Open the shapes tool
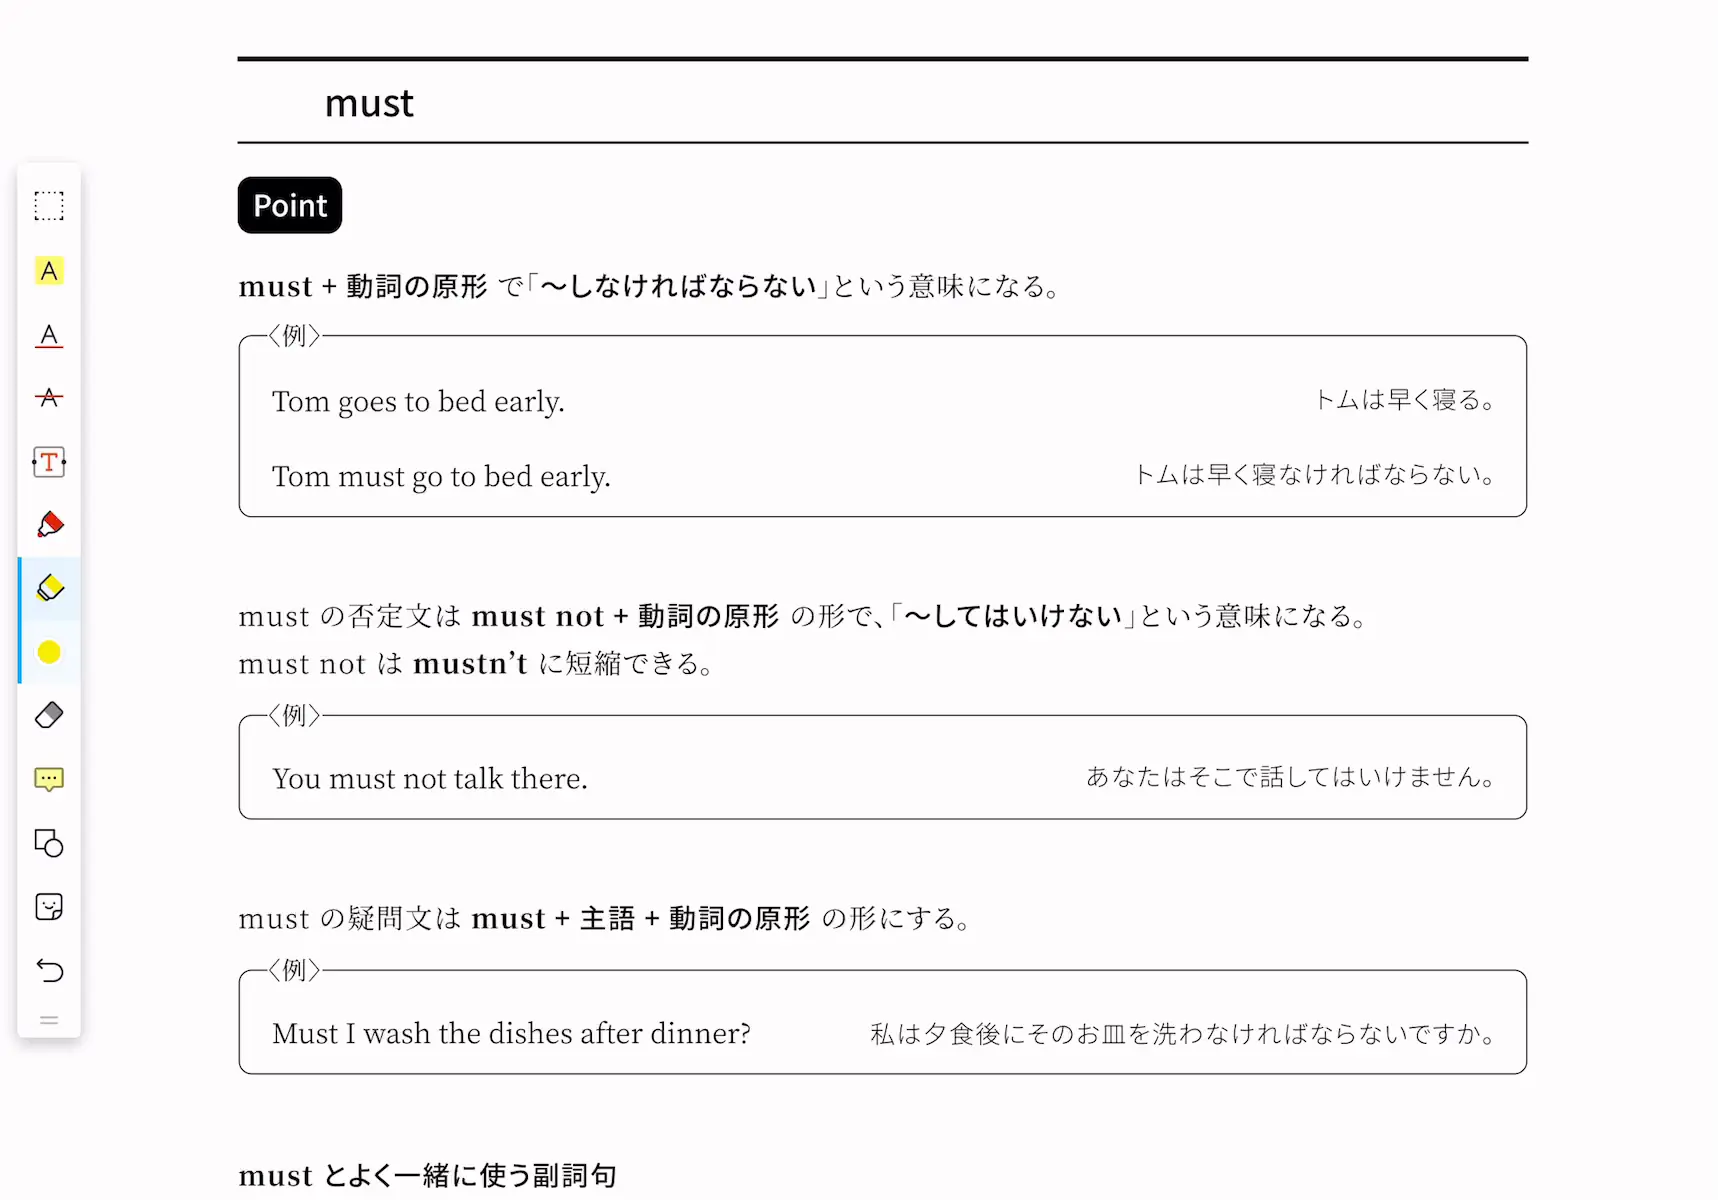The height and width of the screenshot is (1200, 1718). [49, 843]
